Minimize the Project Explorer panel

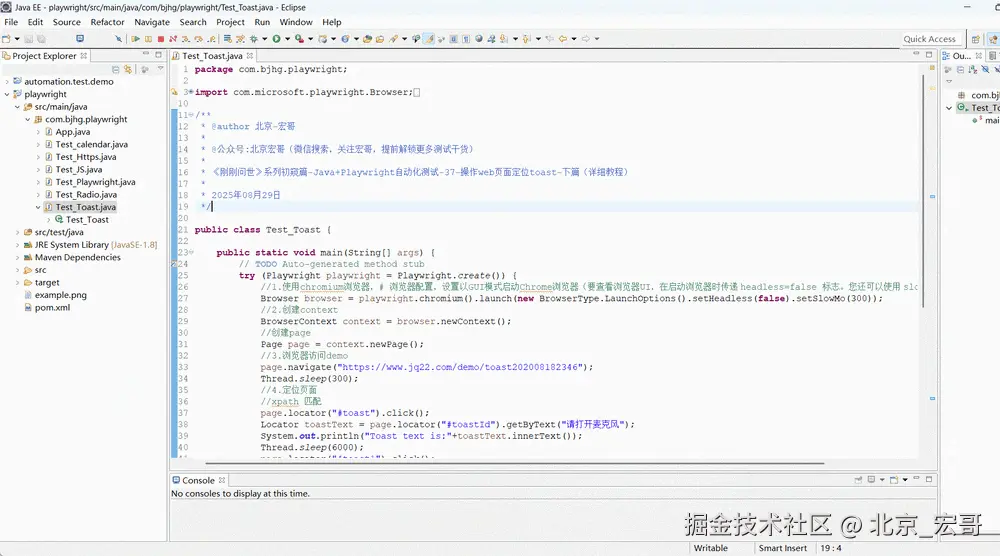pyautogui.click(x=146, y=55)
